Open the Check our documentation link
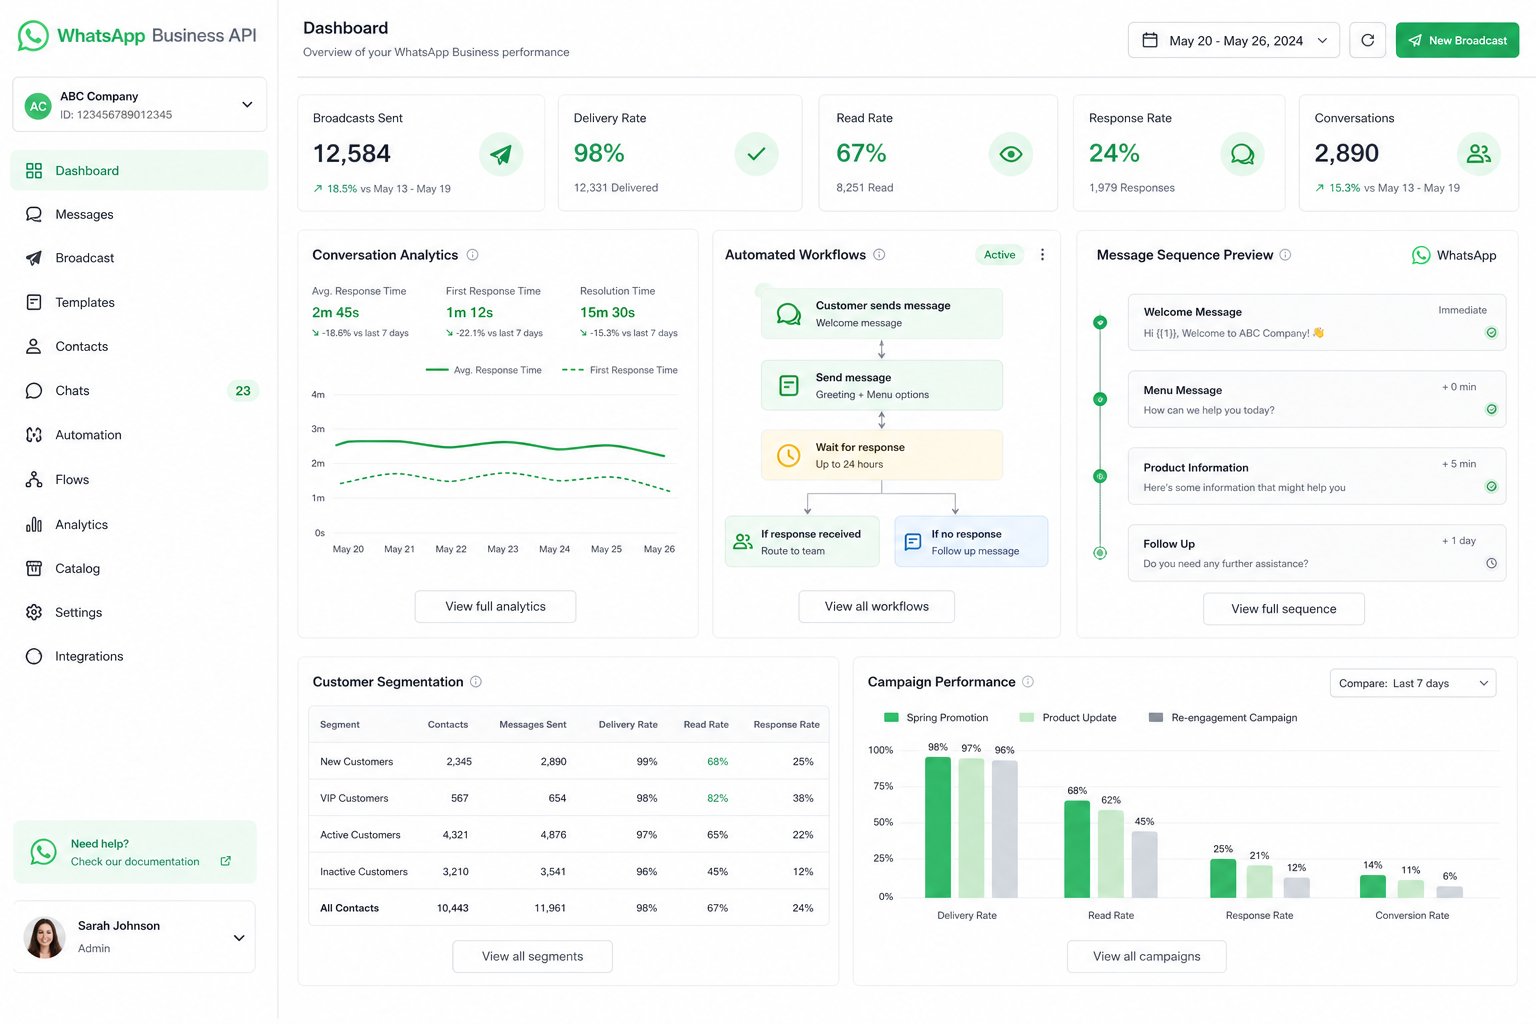The image size is (1536, 1024). click(135, 861)
